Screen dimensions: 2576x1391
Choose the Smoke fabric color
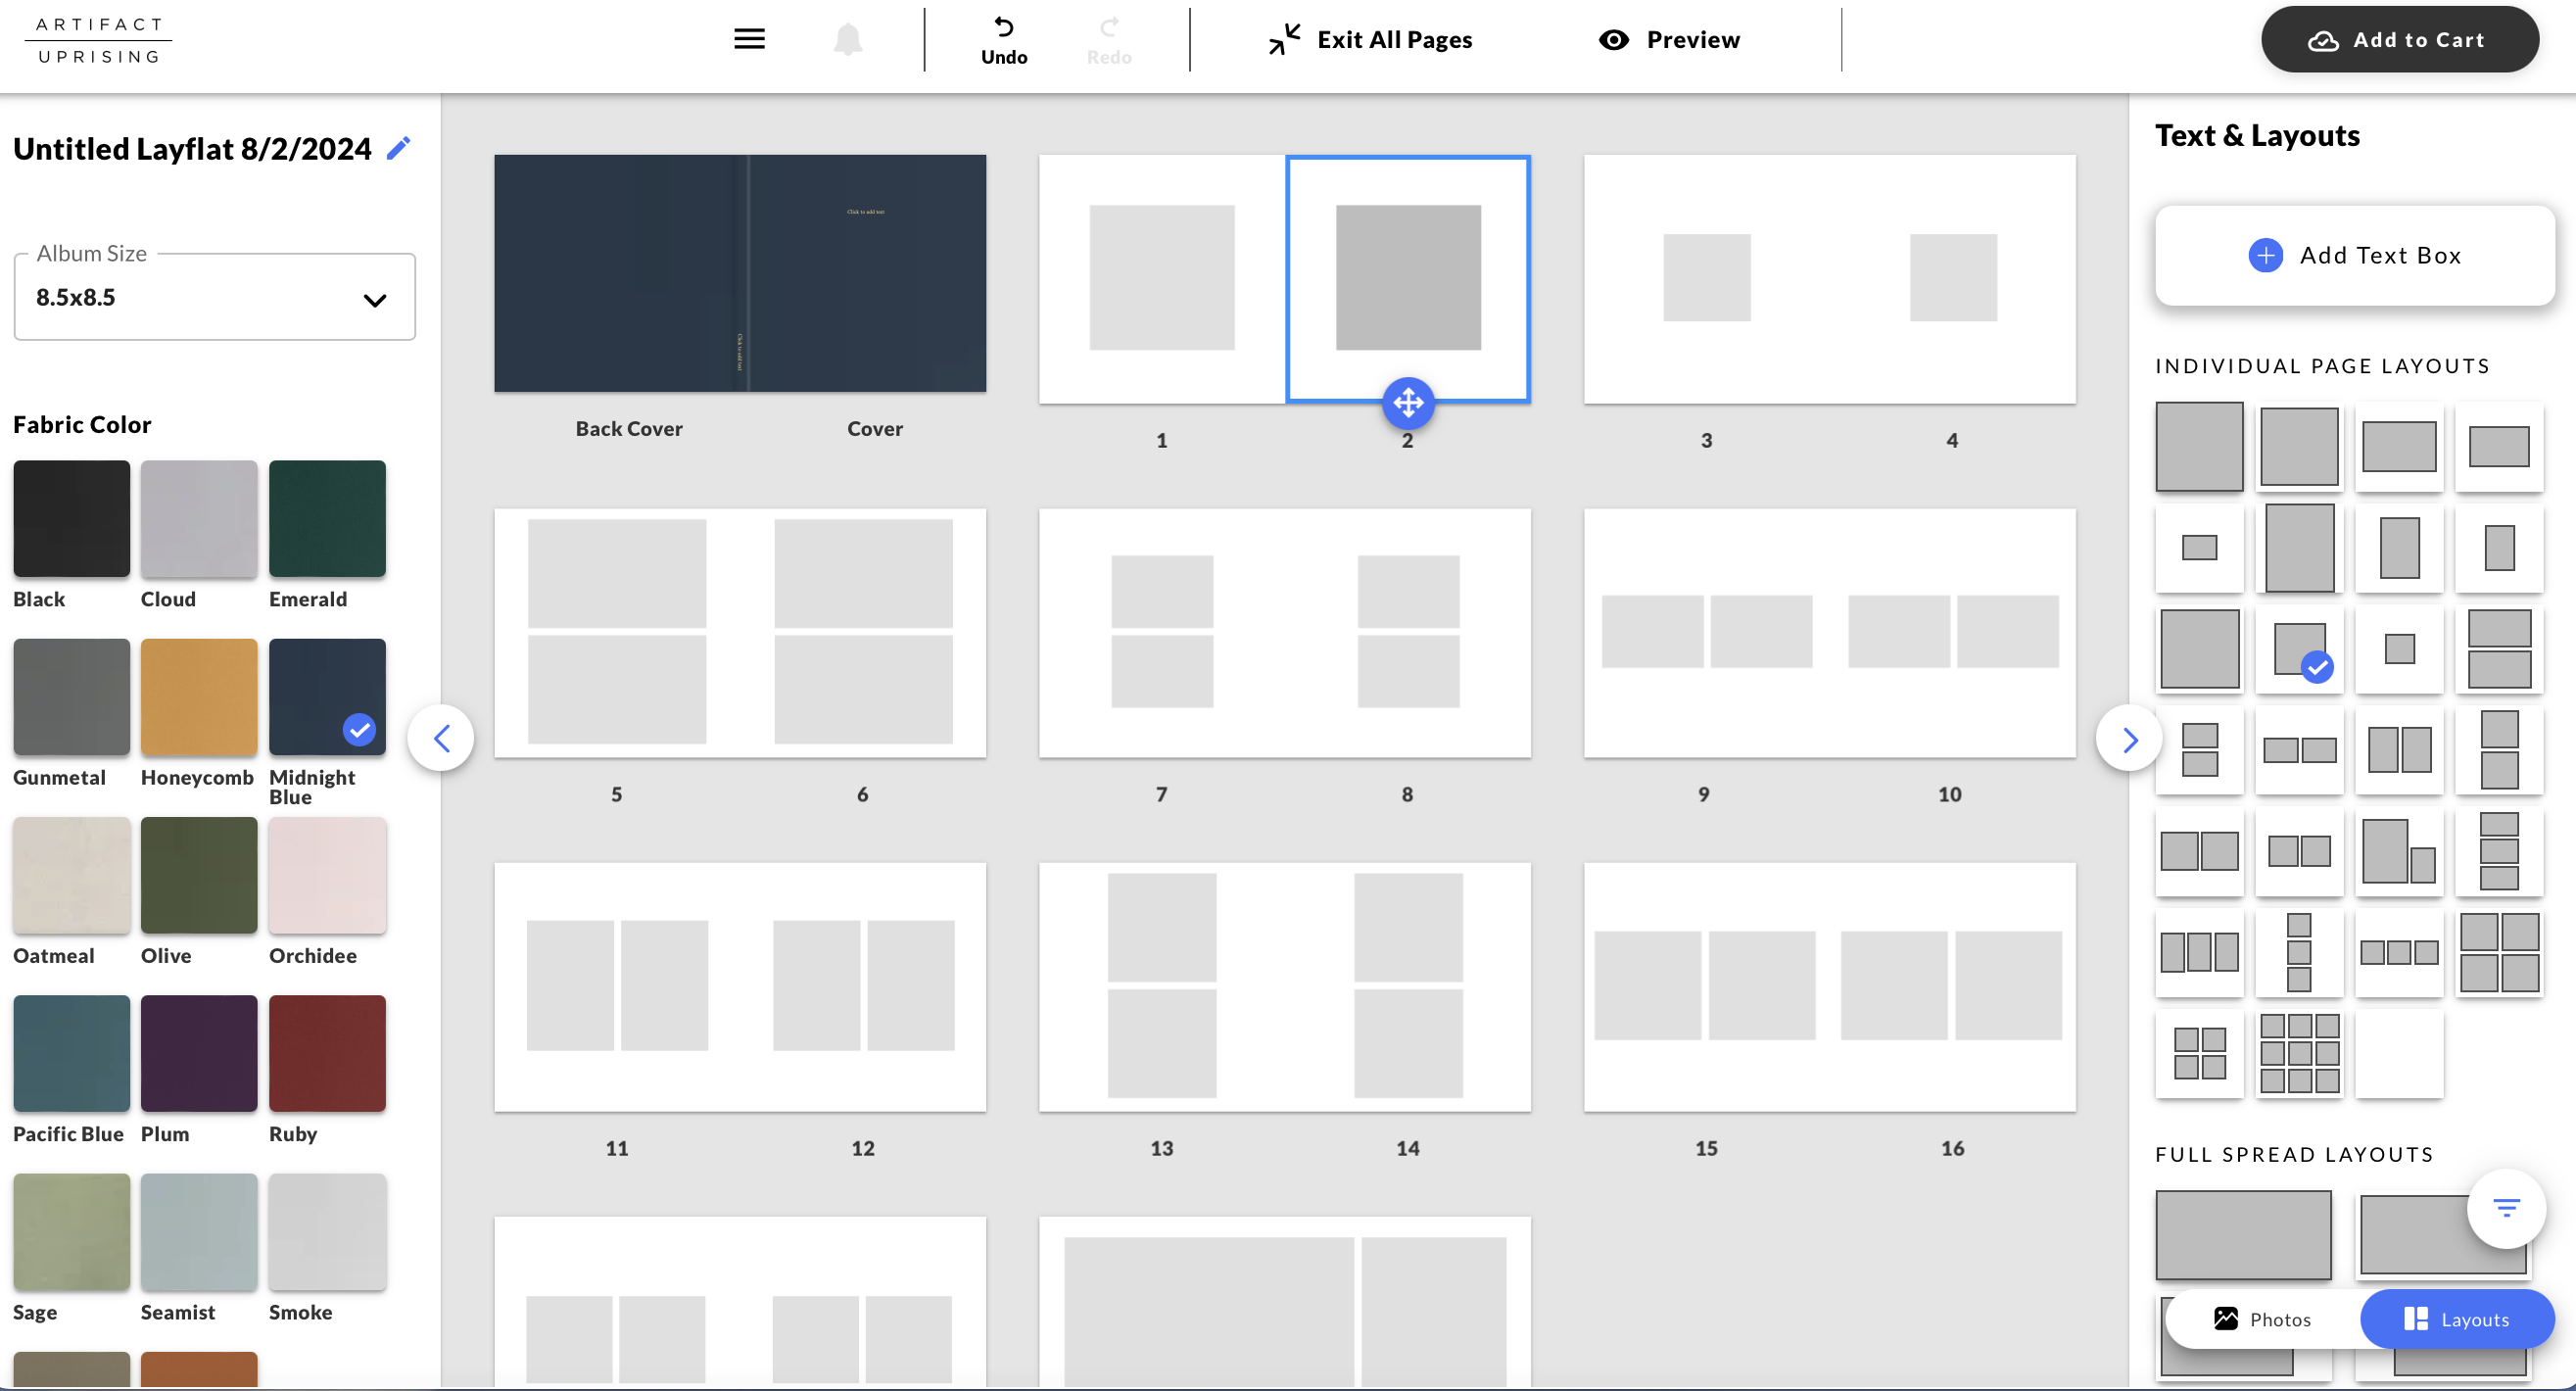pos(327,1231)
